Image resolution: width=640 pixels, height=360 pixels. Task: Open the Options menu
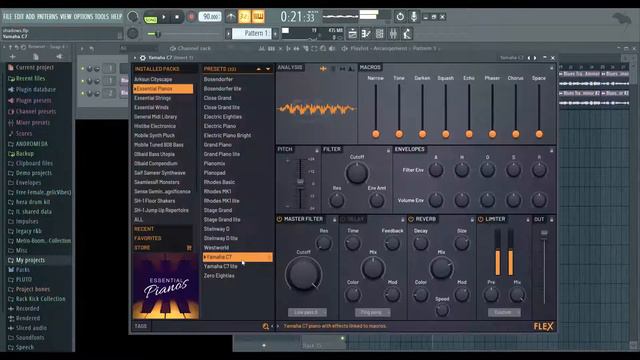tap(83, 17)
